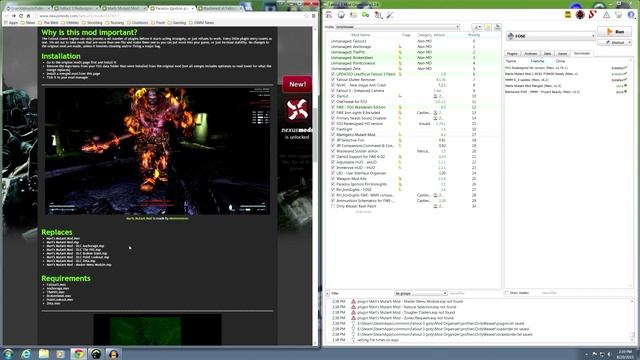640x360 pixels.
Task: Open Windows Start button
Action: 7,354
